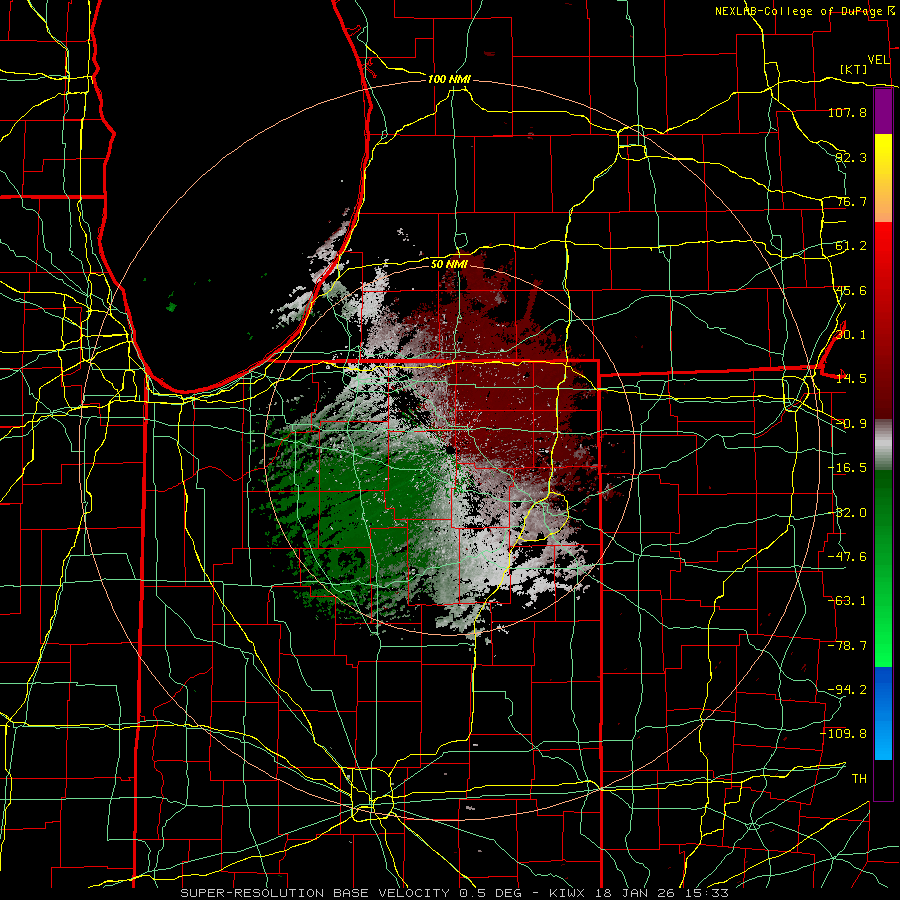The width and height of the screenshot is (900, 900).
Task: Select the -63.1 scale value
Action: click(x=847, y=601)
